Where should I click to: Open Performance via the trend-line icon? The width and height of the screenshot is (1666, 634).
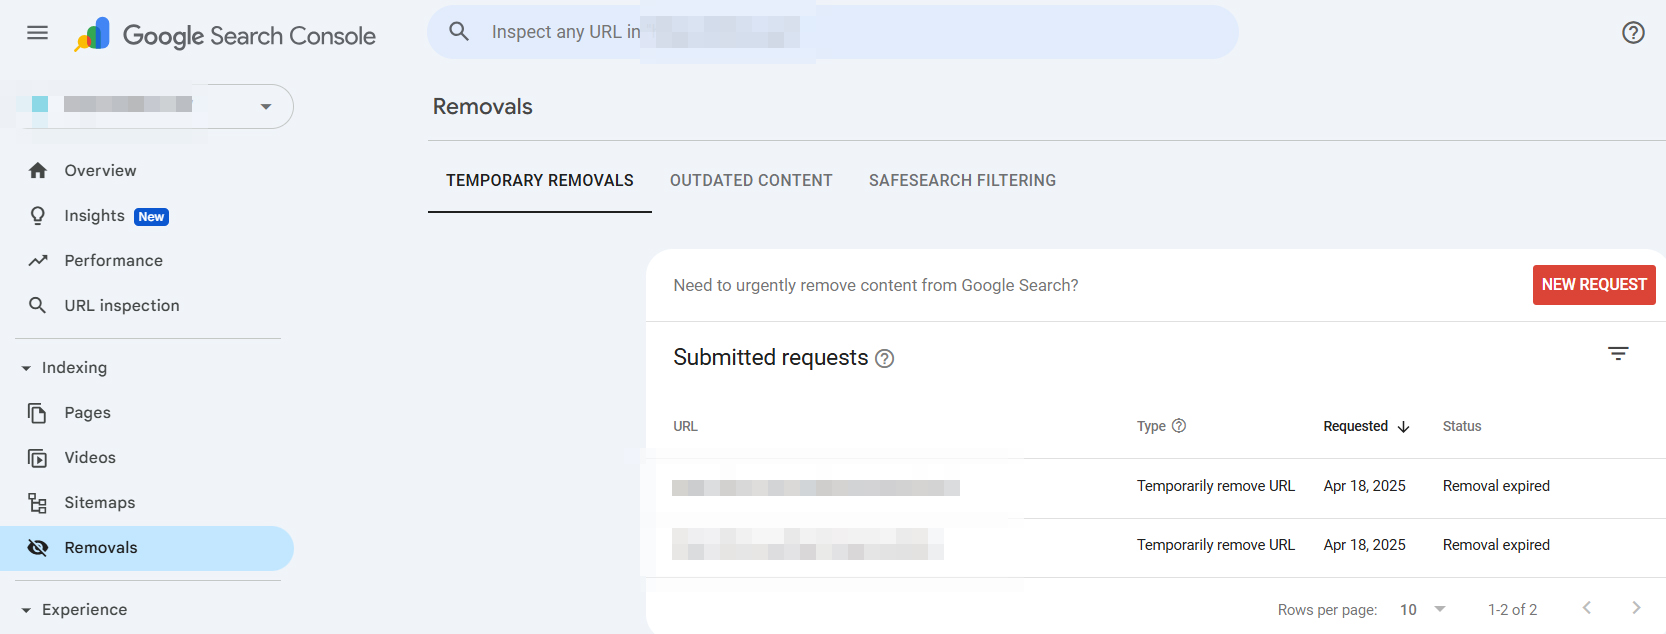click(x=38, y=261)
